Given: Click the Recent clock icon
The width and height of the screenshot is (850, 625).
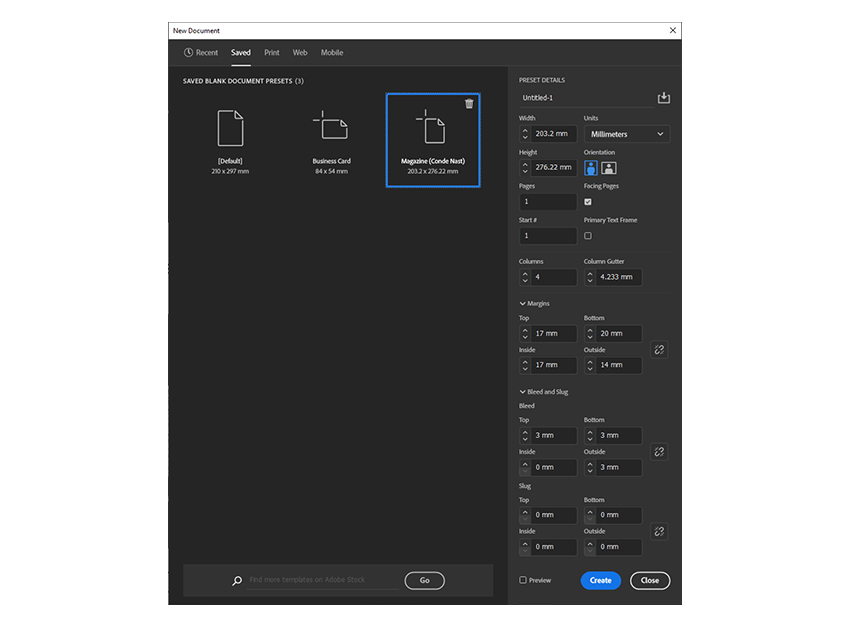Looking at the screenshot, I should [188, 53].
